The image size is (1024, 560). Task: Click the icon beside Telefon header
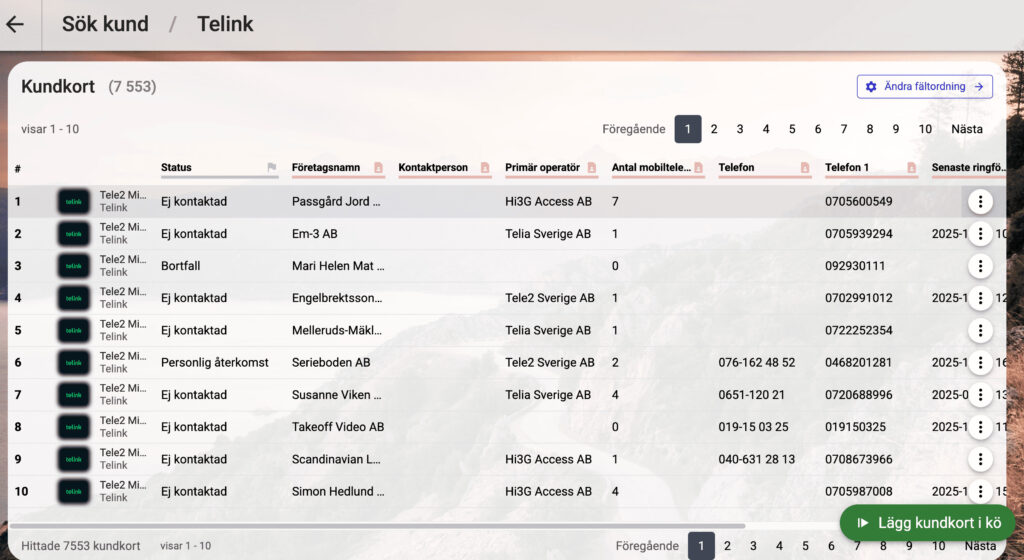tap(805, 168)
